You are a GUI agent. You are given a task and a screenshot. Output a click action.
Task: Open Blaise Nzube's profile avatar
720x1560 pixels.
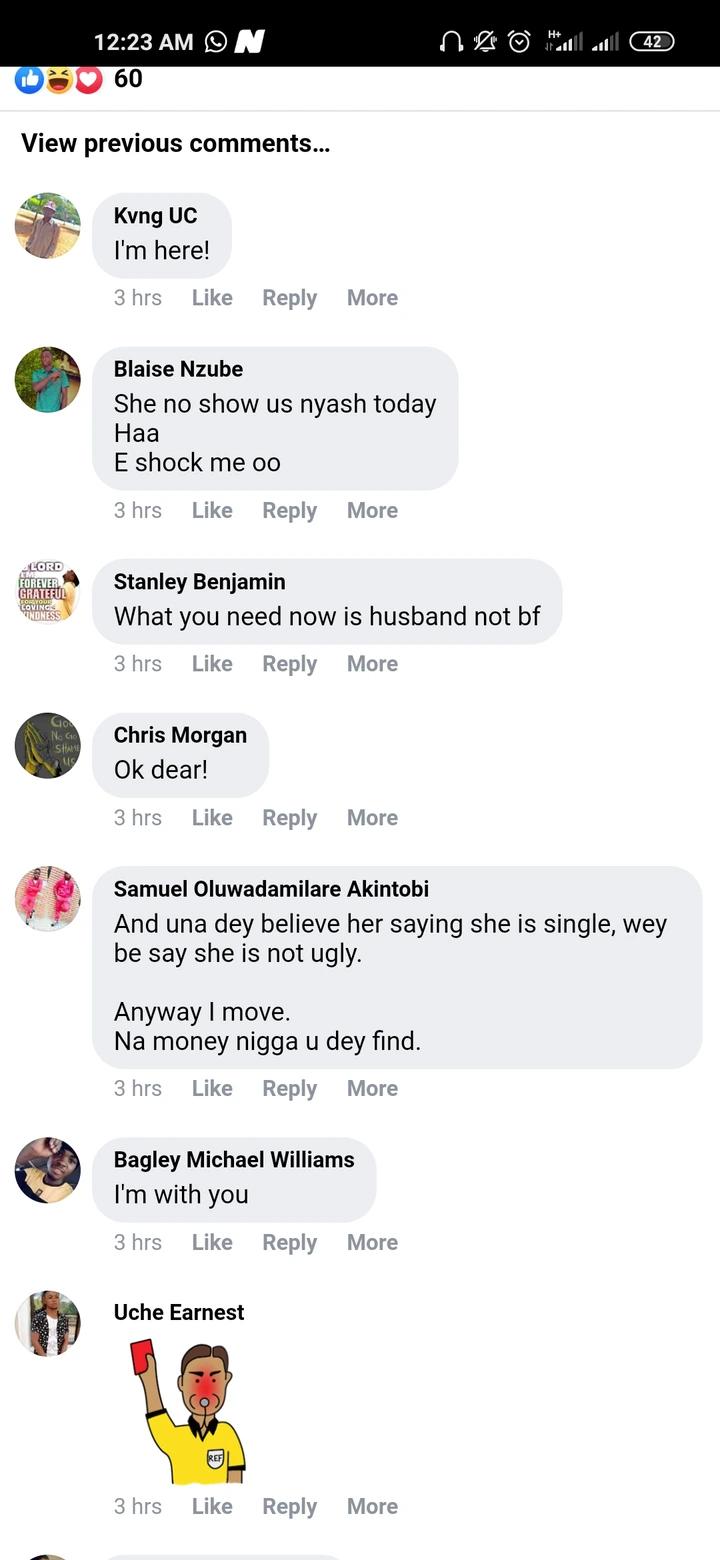pyautogui.click(x=48, y=380)
